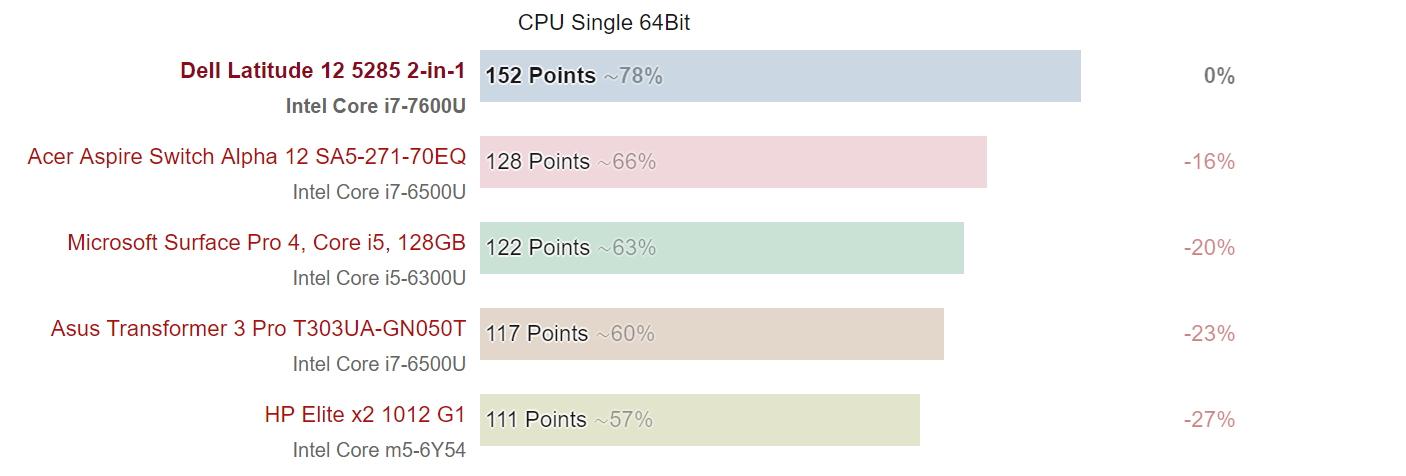Select the blue 152 Points bar
The width and height of the screenshot is (1406, 476).
[780, 76]
